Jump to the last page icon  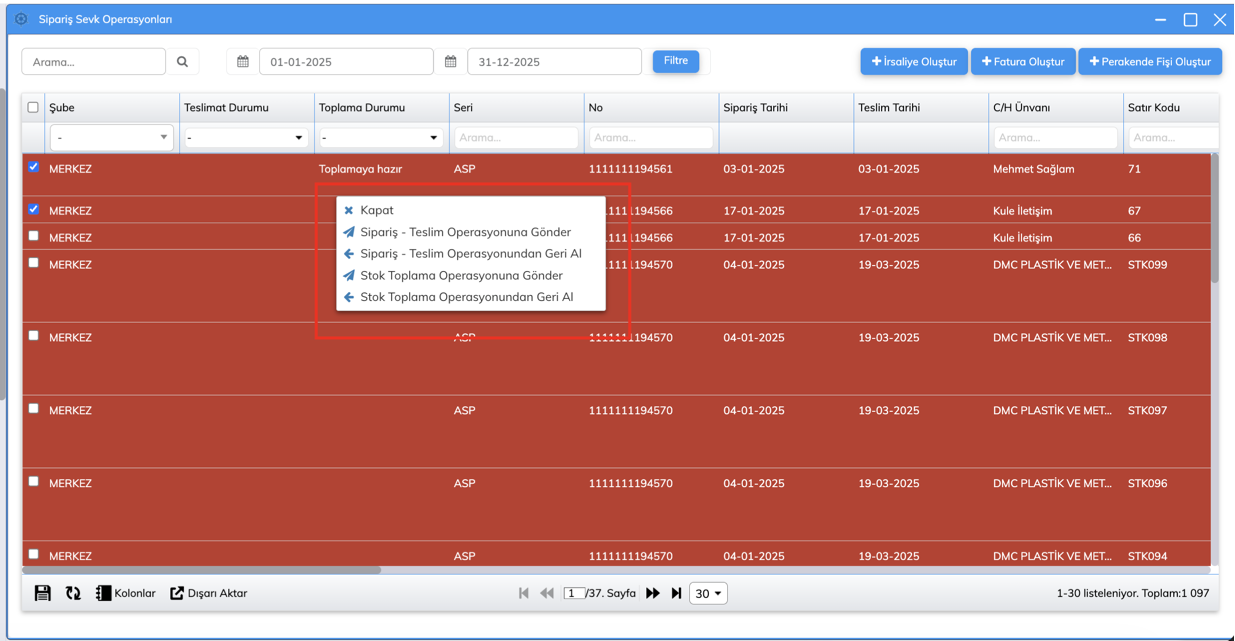677,593
